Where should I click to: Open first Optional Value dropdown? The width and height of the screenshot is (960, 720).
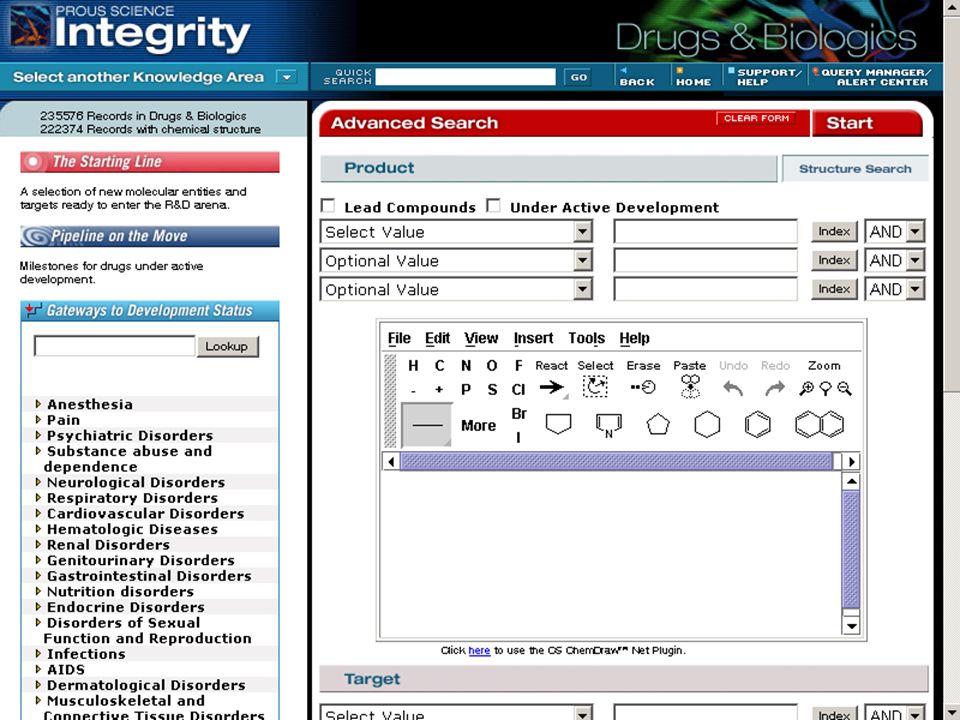(456, 260)
